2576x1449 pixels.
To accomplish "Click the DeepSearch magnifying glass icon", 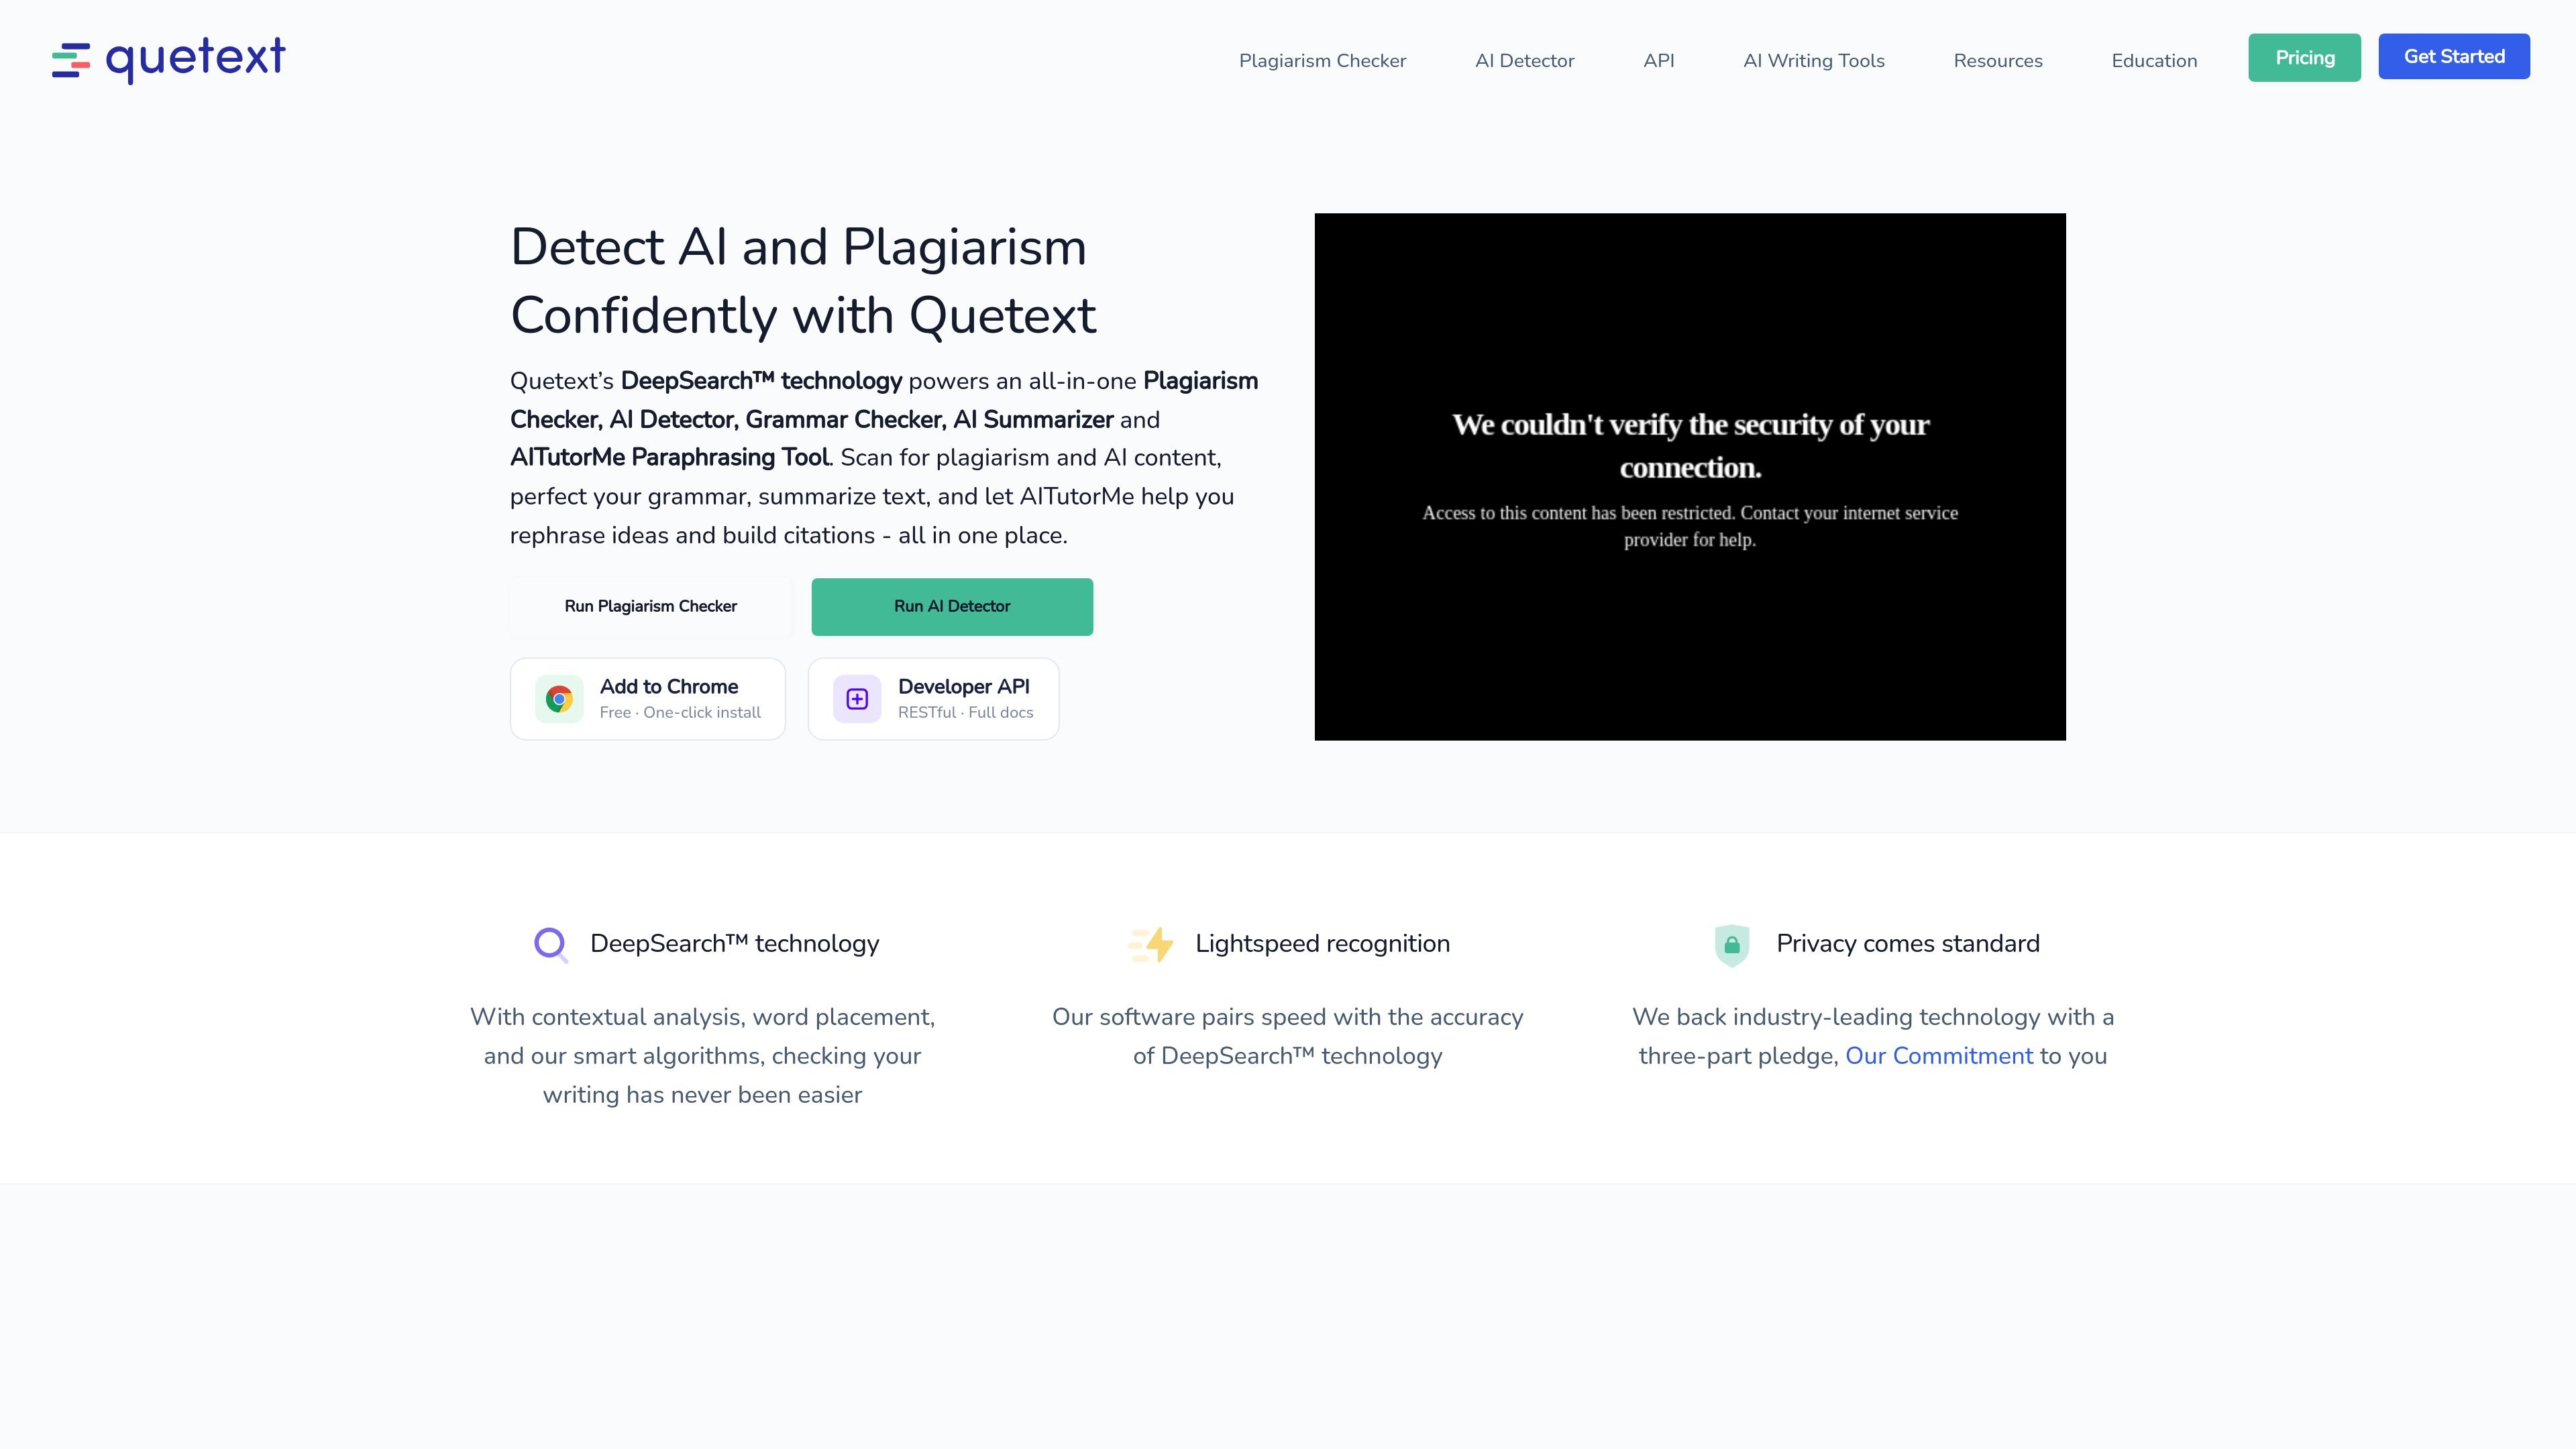I will [551, 944].
